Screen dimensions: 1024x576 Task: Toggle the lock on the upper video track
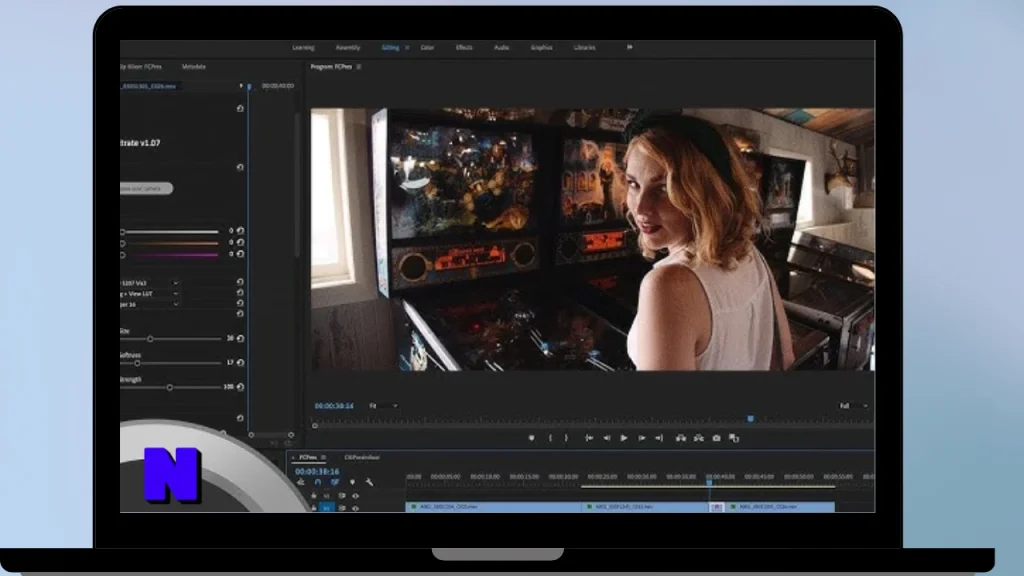point(313,496)
